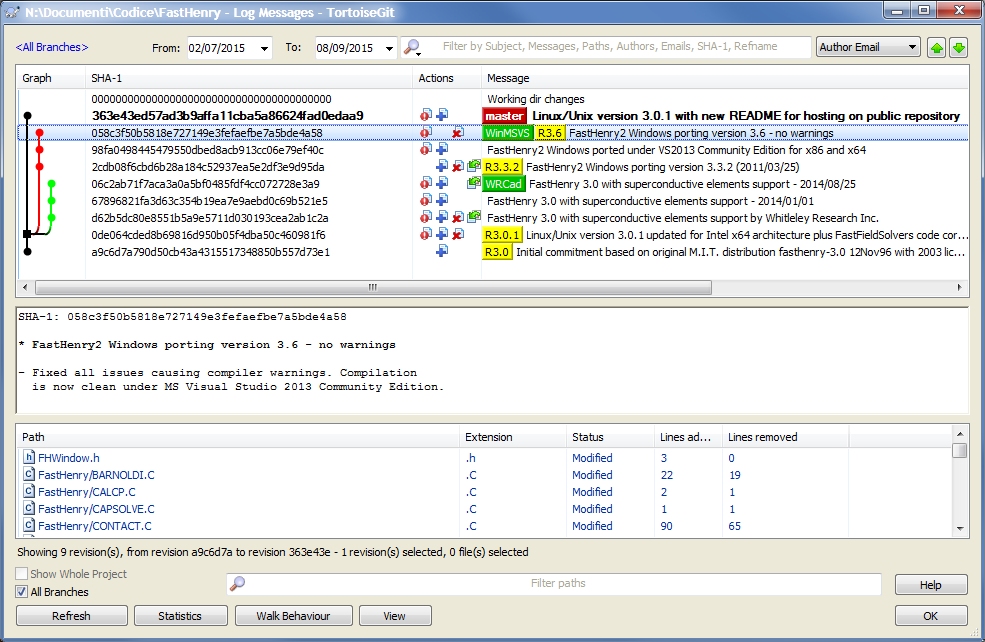Open the From date dropdown
Screen dimensions: 985x642
(x=264, y=48)
